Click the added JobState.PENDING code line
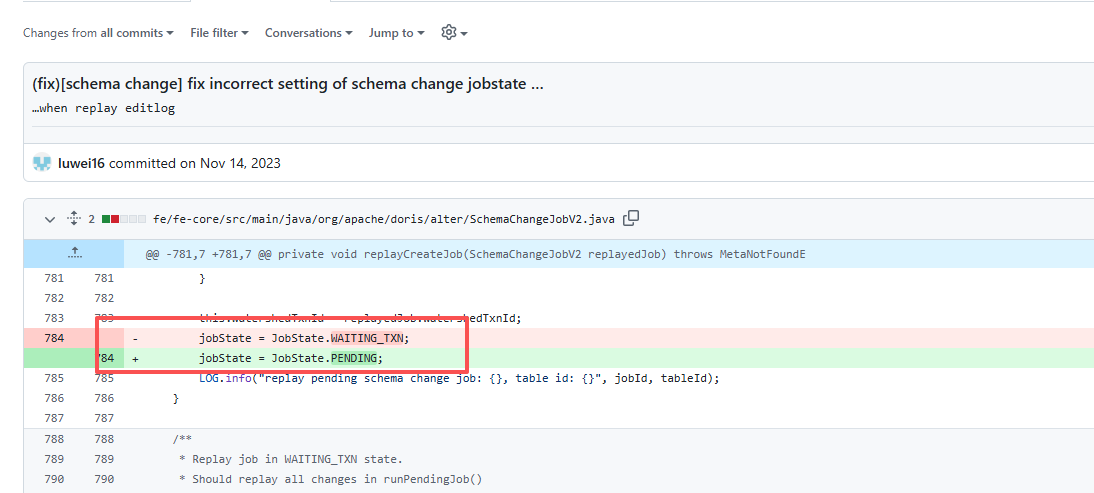The width and height of the screenshot is (1094, 493). click(x=291, y=358)
